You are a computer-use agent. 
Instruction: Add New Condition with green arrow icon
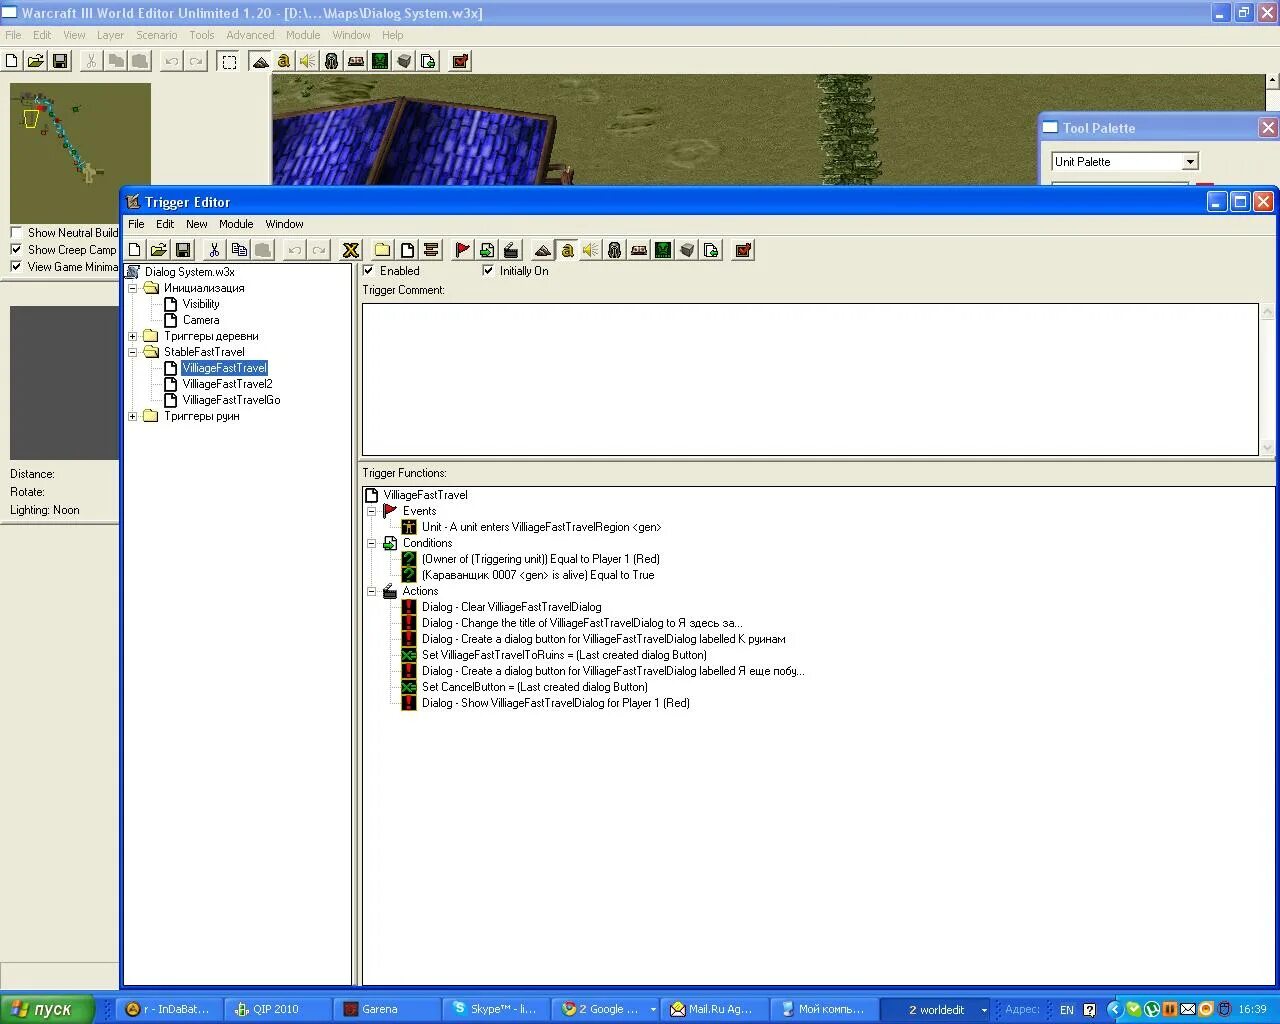point(487,250)
